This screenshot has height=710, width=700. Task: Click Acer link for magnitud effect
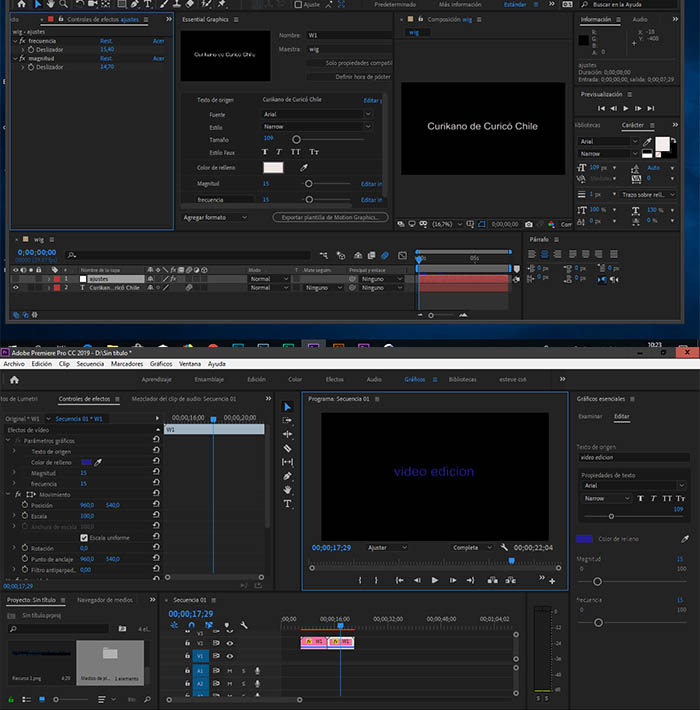[x=158, y=58]
